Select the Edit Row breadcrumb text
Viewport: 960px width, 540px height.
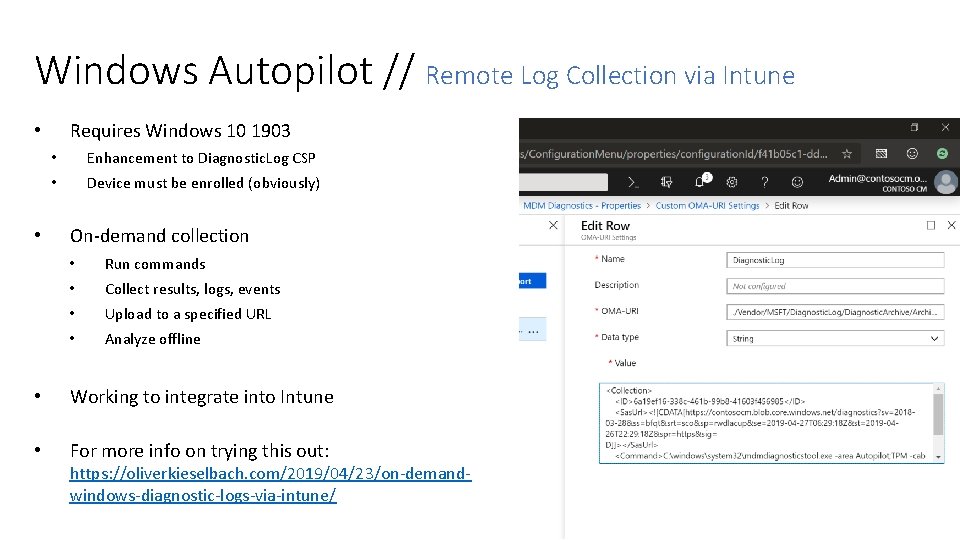791,206
